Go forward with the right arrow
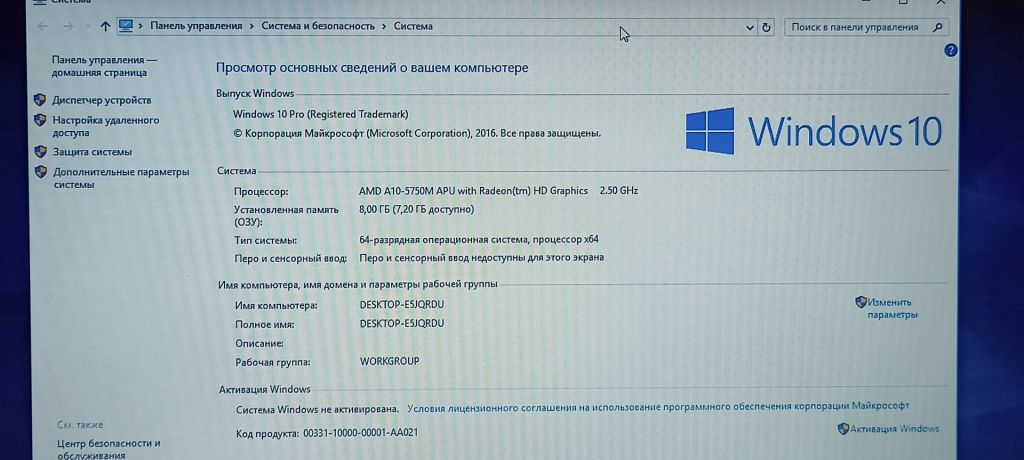1024x460 pixels. (x=68, y=27)
